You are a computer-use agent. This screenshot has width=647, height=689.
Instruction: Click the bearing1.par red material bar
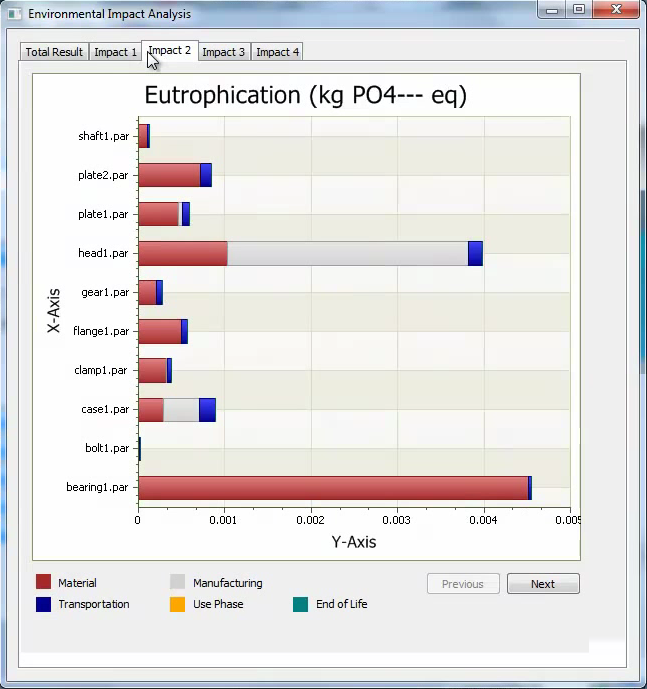[x=332, y=488]
